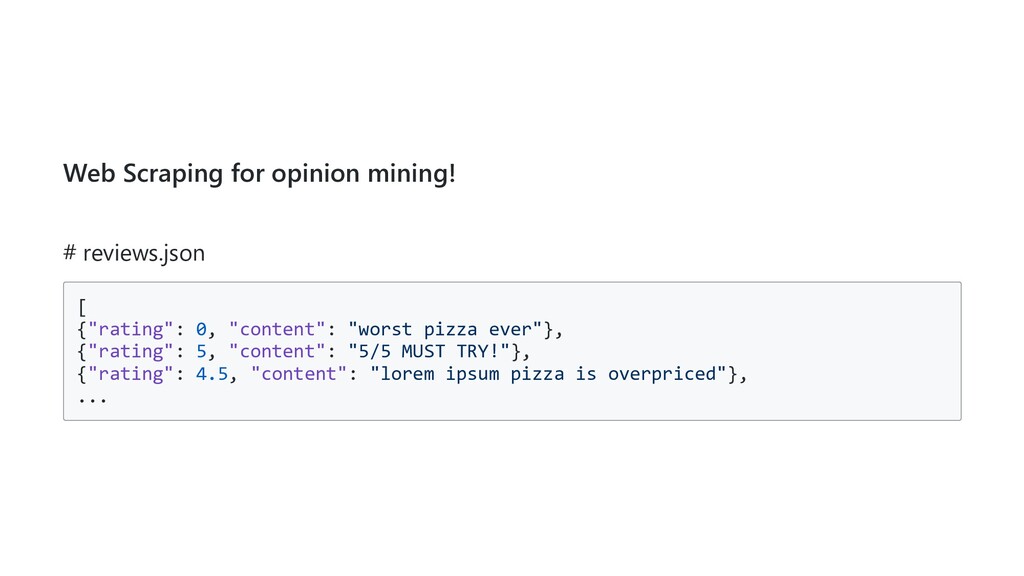Click the "5/5 MUST TRY!" string
This screenshot has height=576, width=1024.
[429, 351]
